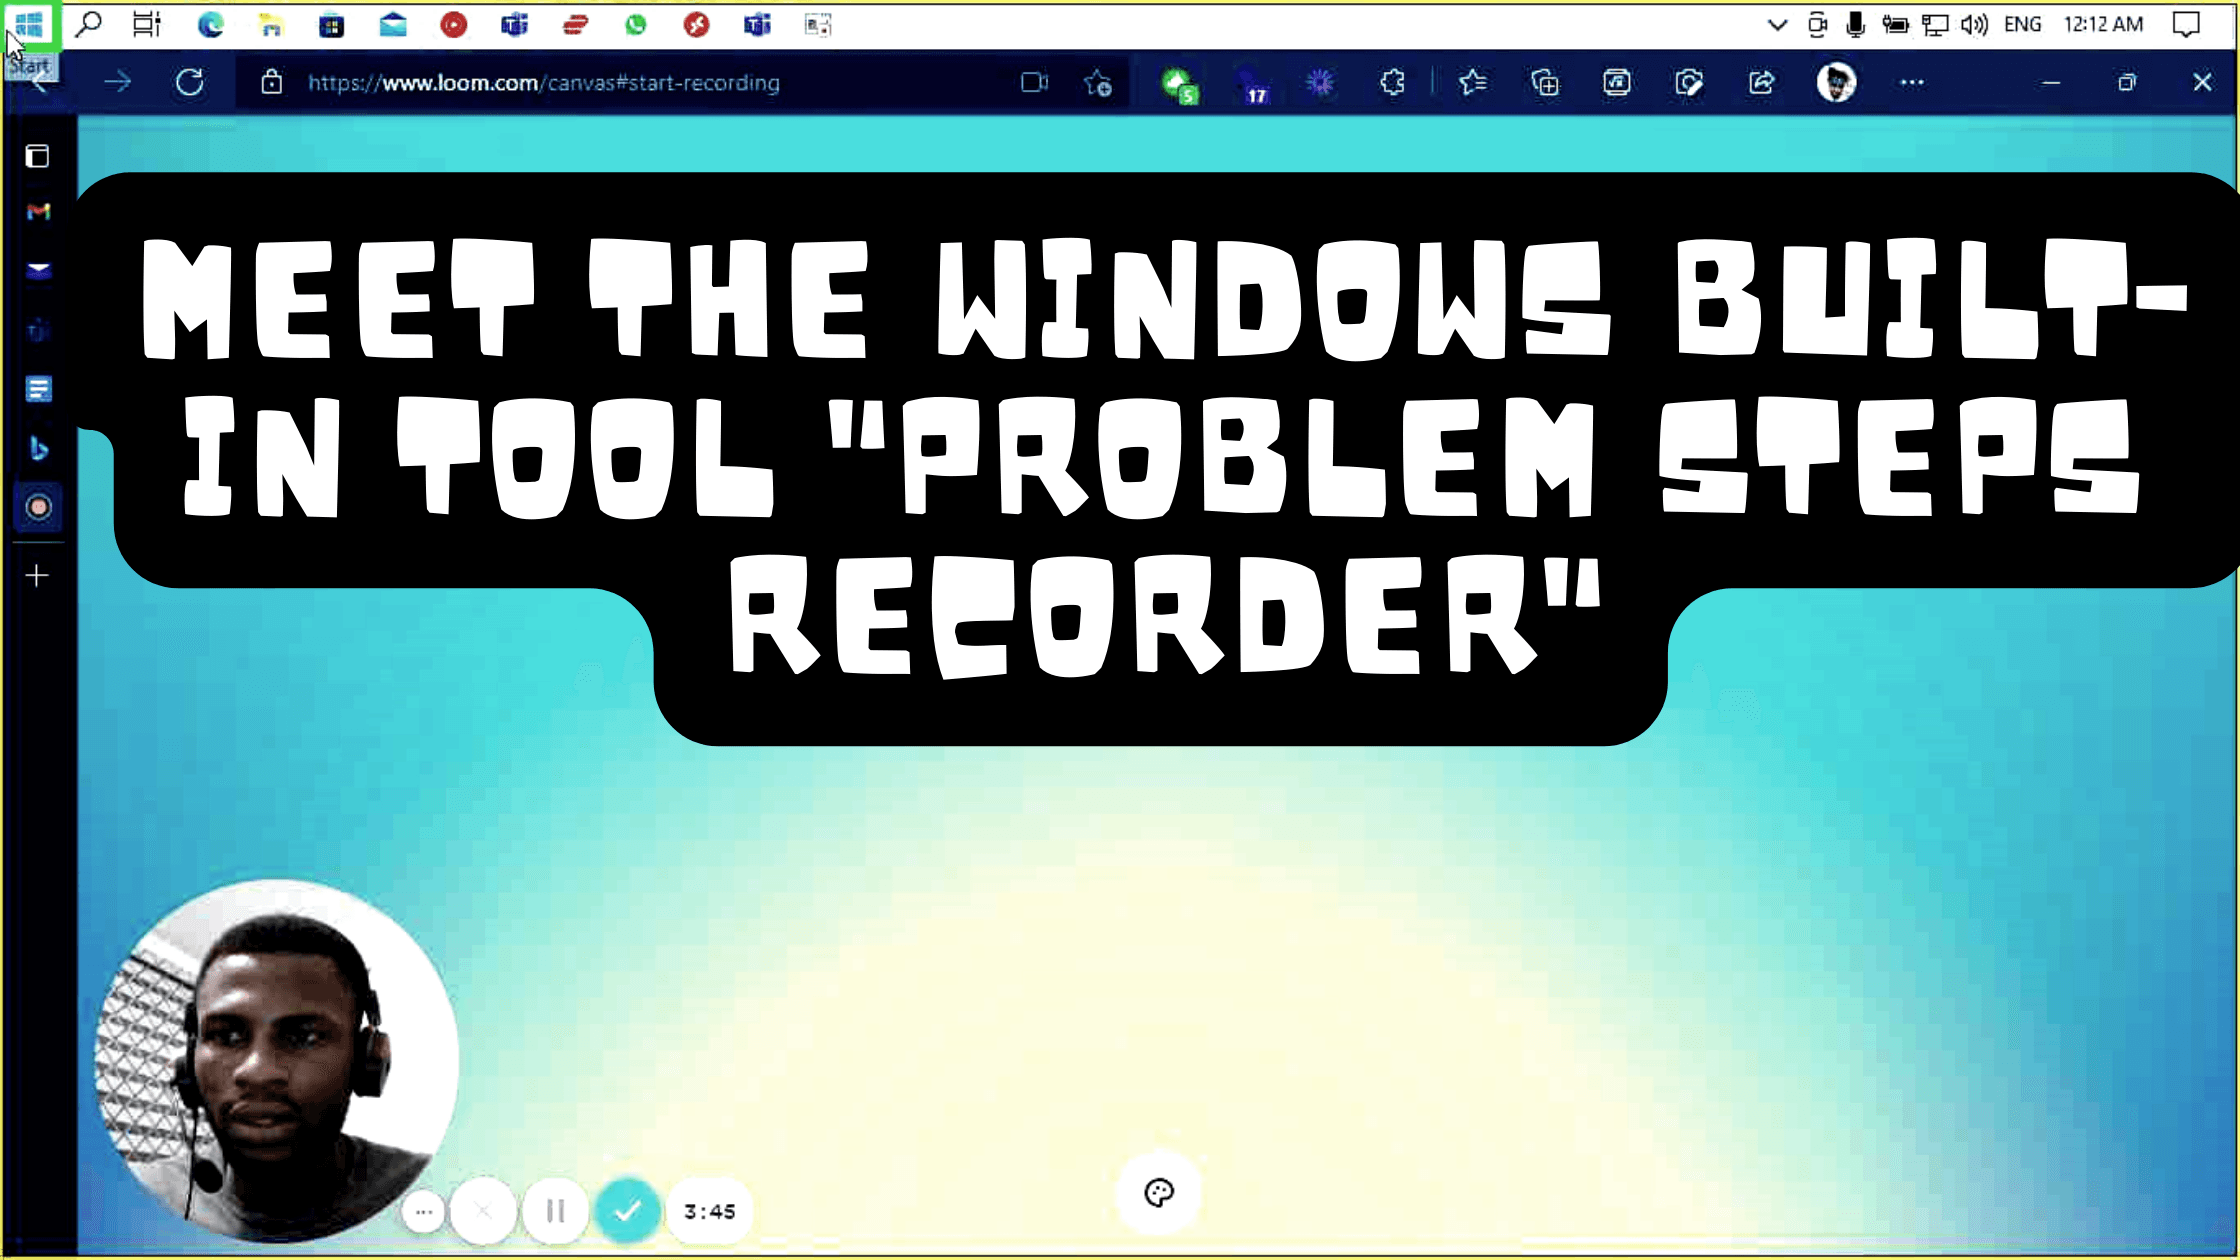Open Gmail from the browser sidebar
This screenshot has width=2240, height=1260.
pyautogui.click(x=38, y=212)
